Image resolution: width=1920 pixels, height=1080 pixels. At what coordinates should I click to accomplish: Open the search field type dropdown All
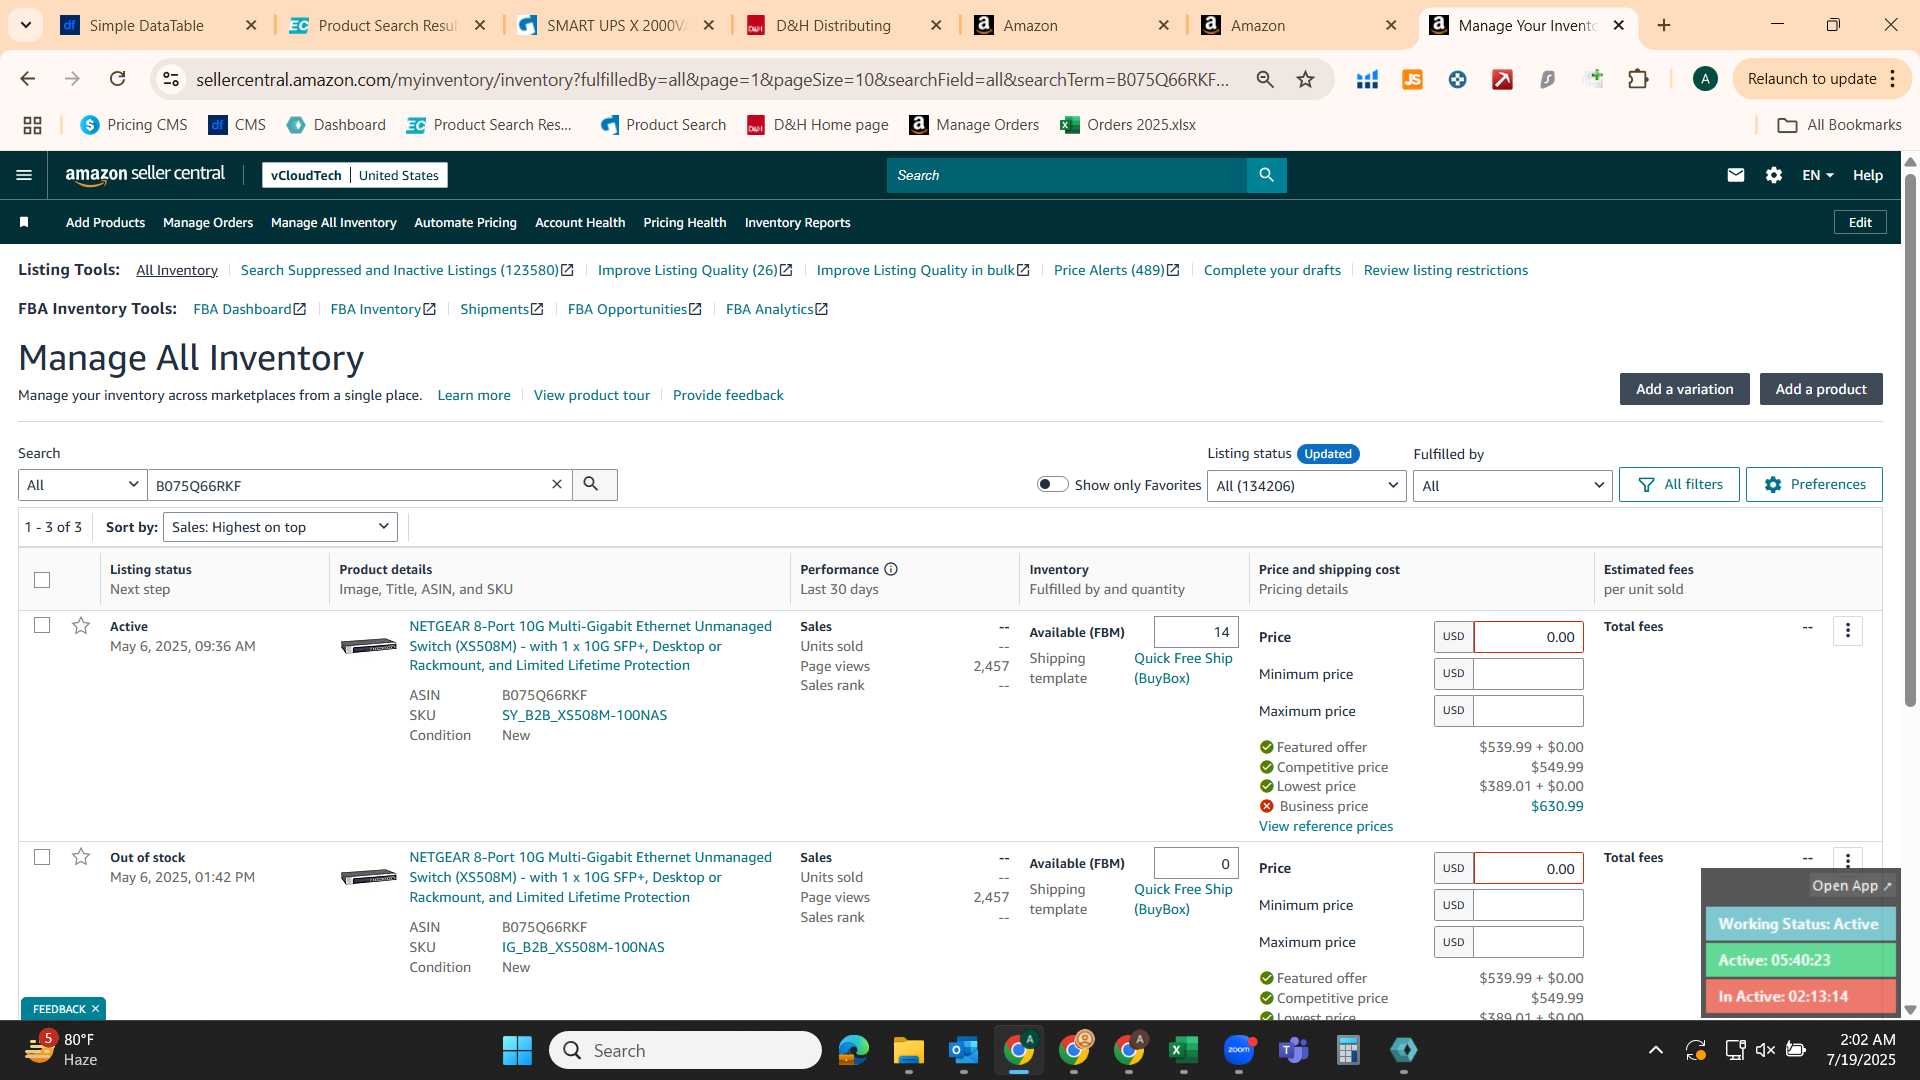click(x=82, y=485)
